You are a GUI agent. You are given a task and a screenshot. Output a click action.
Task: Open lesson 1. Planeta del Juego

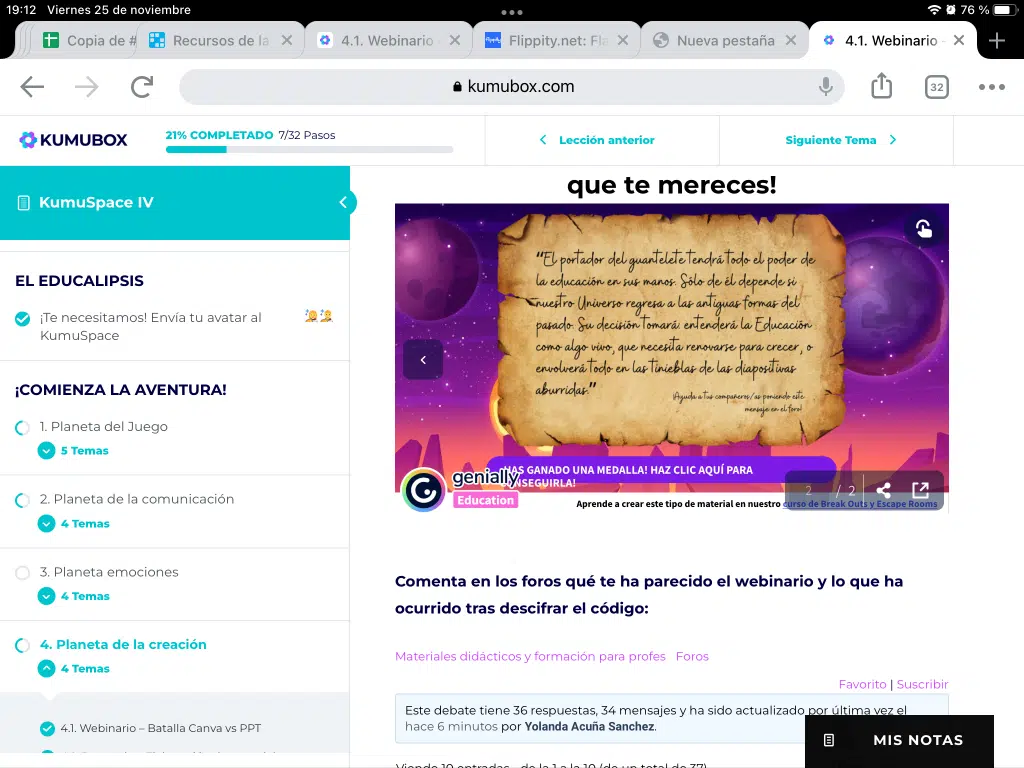[104, 426]
